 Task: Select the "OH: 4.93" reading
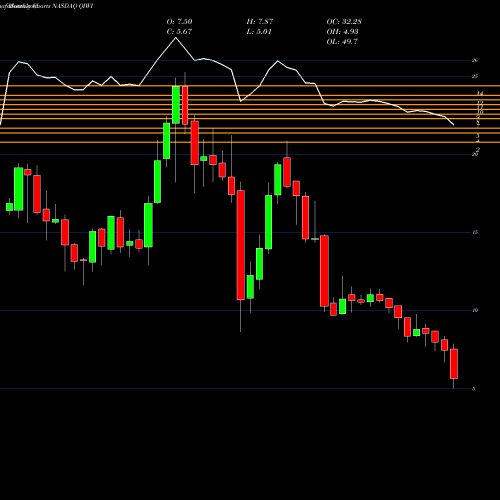pyautogui.click(x=342, y=32)
